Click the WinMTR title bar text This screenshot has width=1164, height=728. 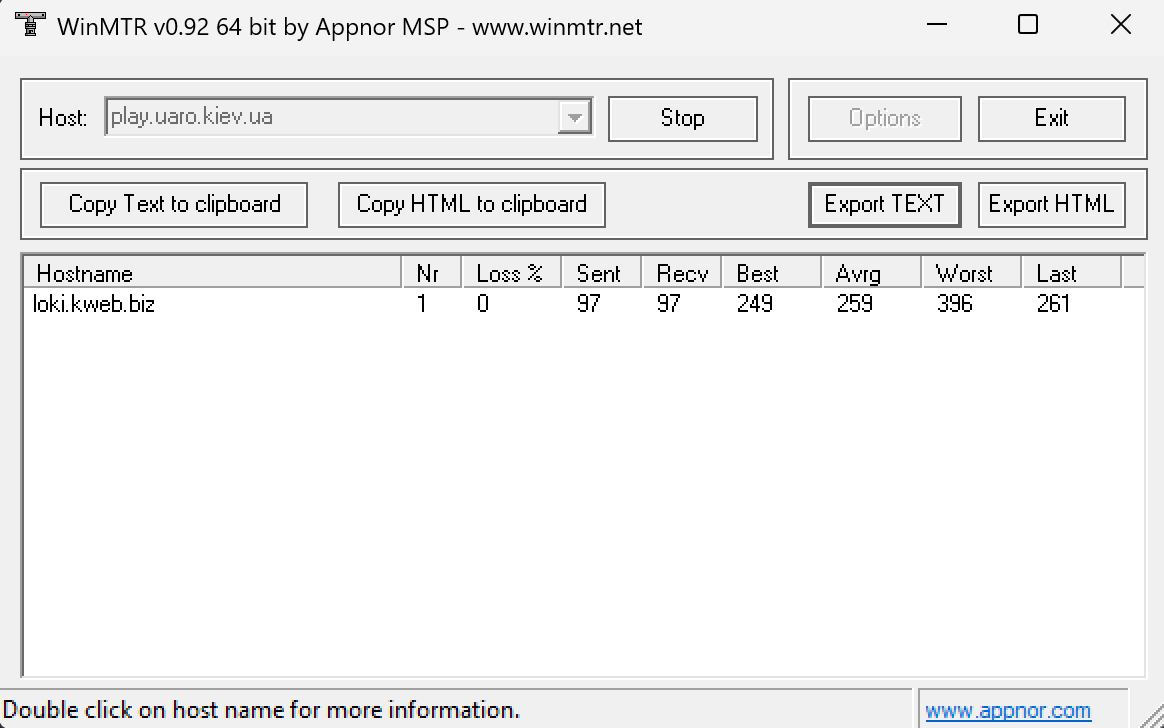point(350,27)
